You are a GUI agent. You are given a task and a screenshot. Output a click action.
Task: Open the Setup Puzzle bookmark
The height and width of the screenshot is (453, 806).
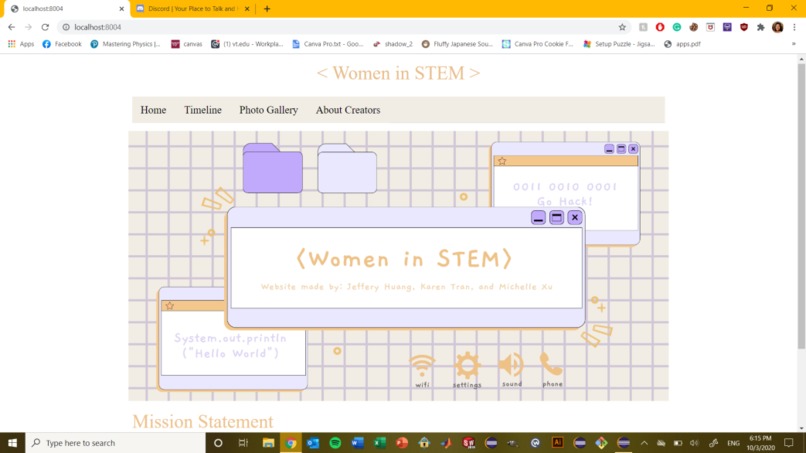pyautogui.click(x=619, y=44)
